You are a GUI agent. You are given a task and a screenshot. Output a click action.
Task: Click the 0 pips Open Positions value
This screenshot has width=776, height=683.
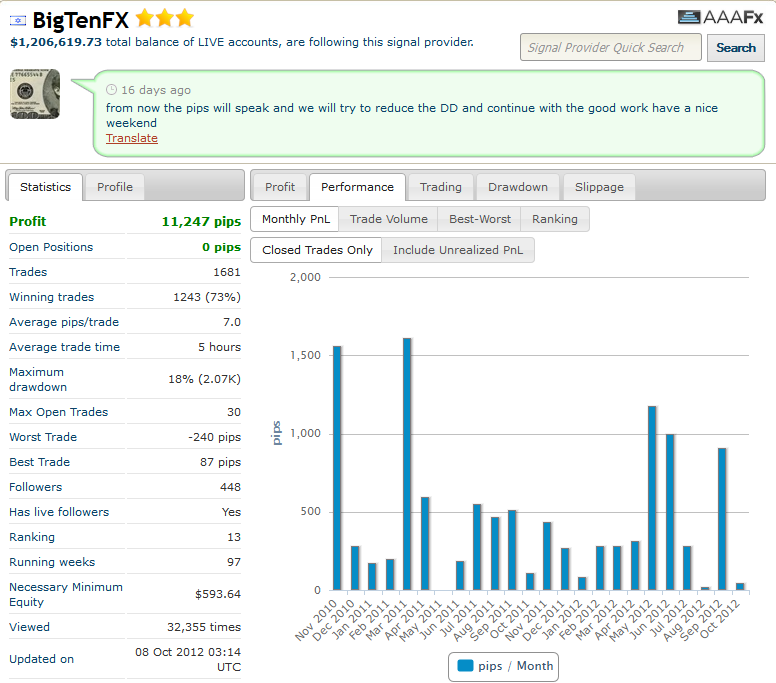221,247
